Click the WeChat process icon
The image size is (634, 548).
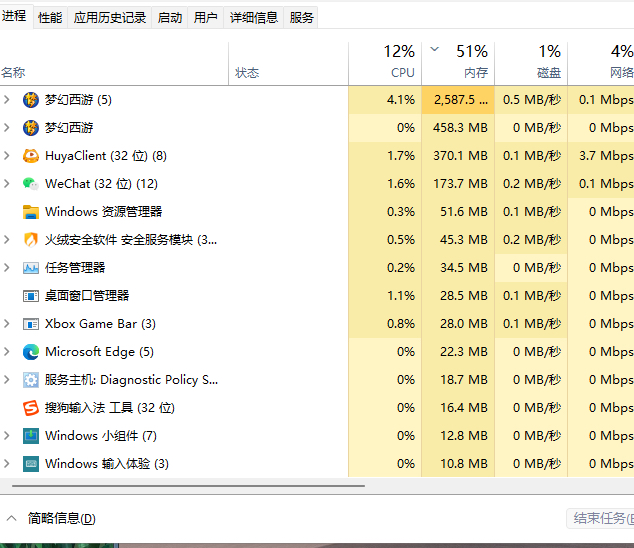[31, 184]
